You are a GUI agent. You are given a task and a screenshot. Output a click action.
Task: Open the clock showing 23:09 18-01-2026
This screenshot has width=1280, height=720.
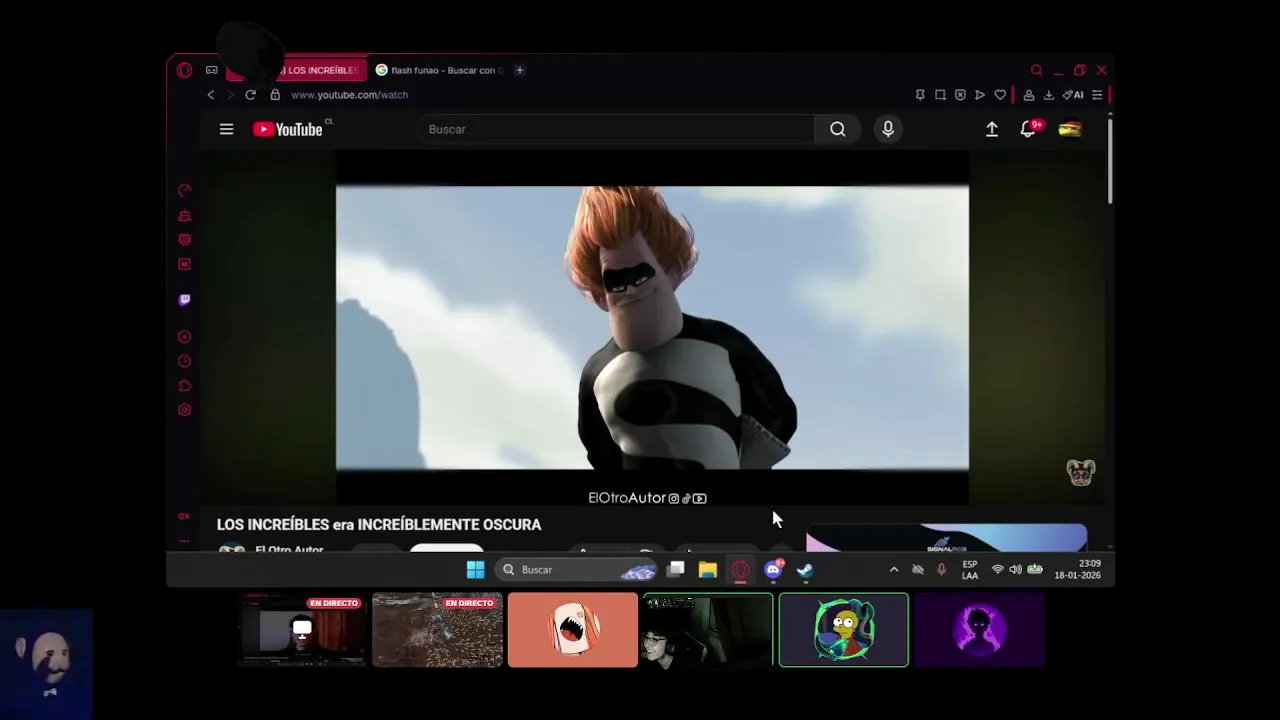pyautogui.click(x=1077, y=570)
